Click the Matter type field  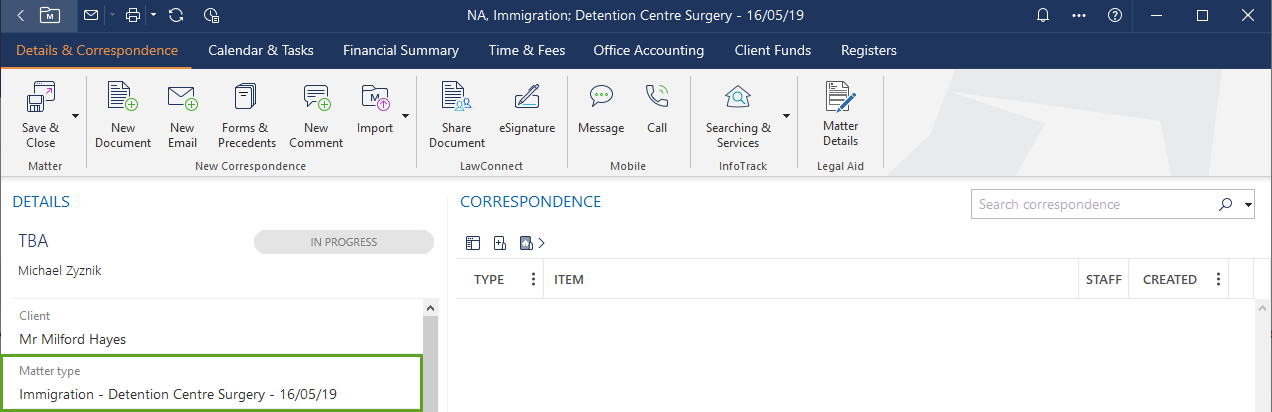click(x=211, y=383)
